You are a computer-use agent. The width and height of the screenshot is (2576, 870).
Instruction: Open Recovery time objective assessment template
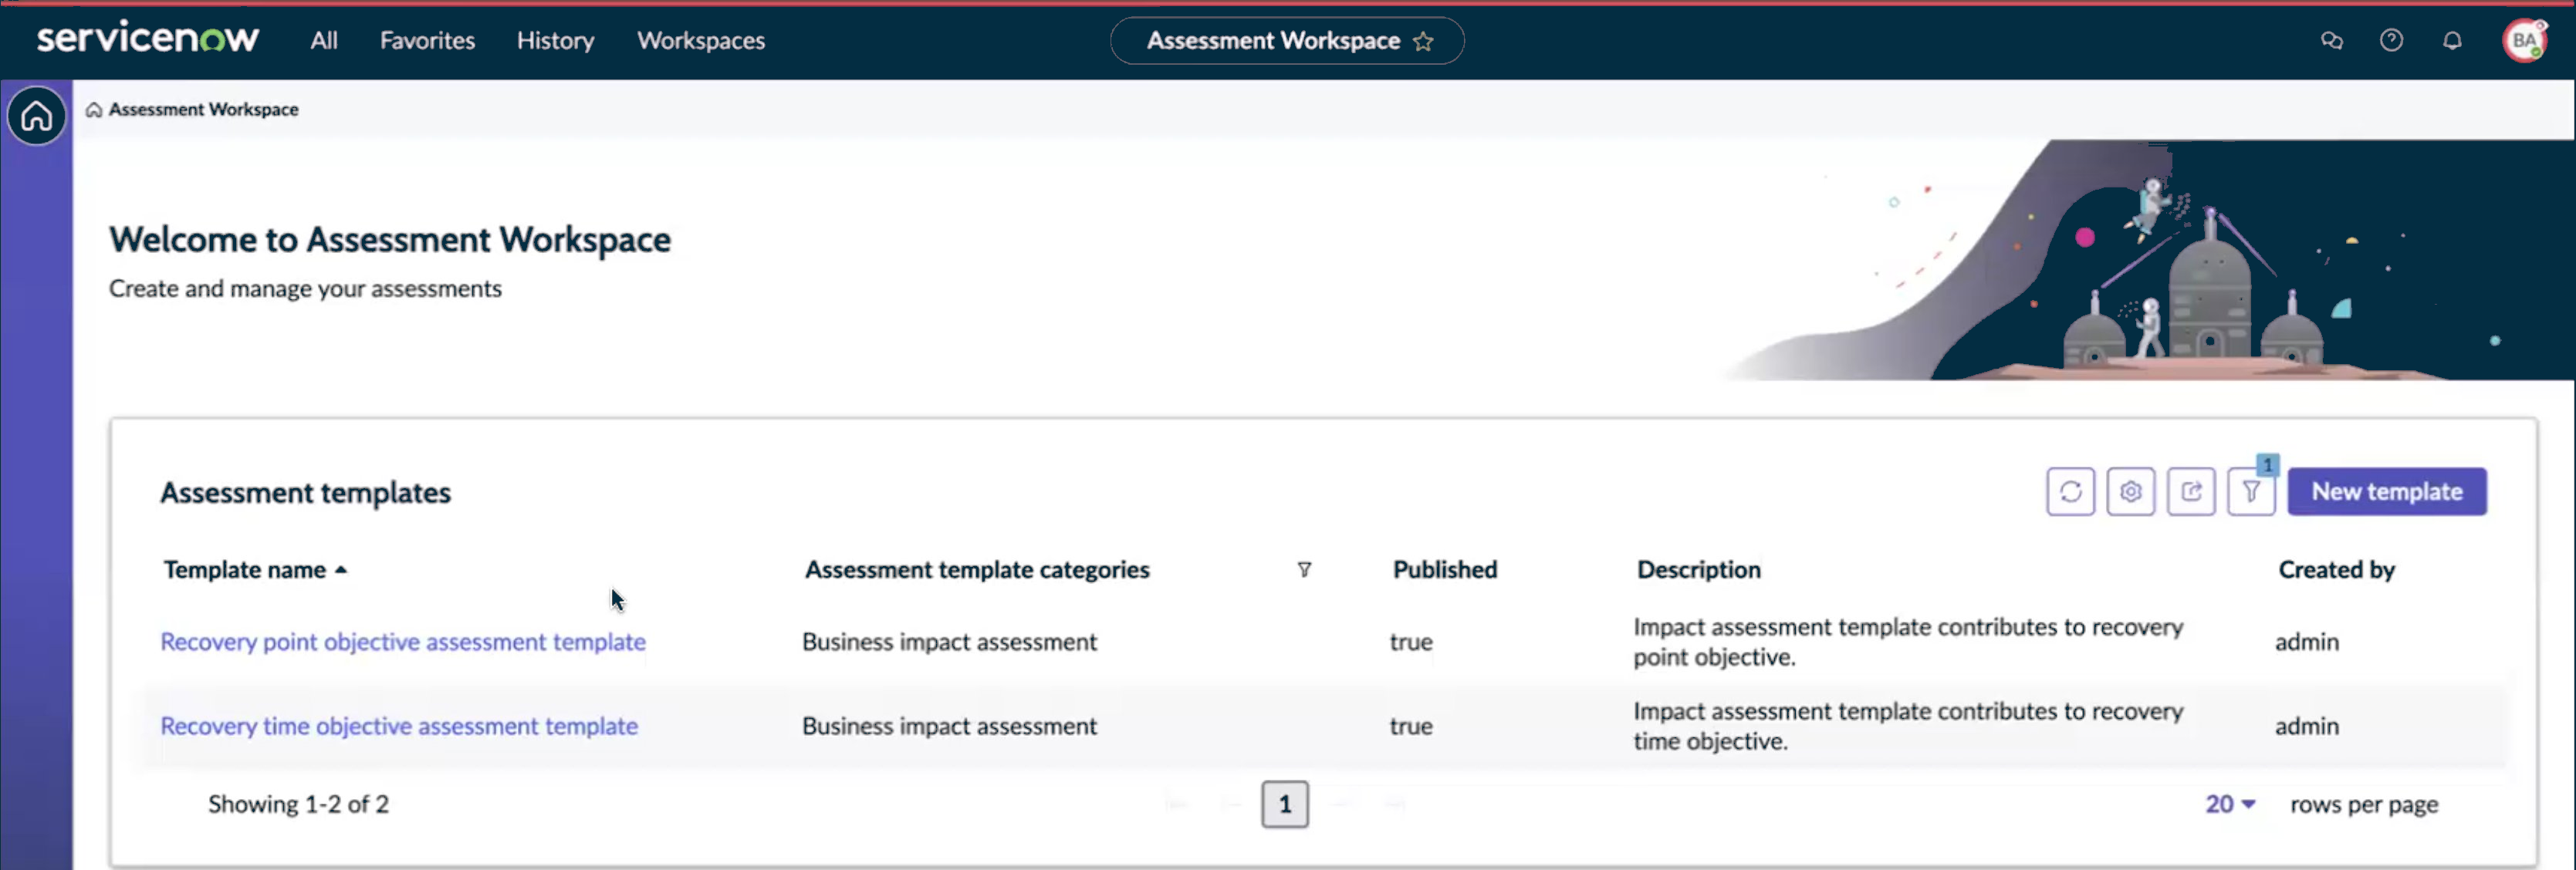pyautogui.click(x=399, y=726)
